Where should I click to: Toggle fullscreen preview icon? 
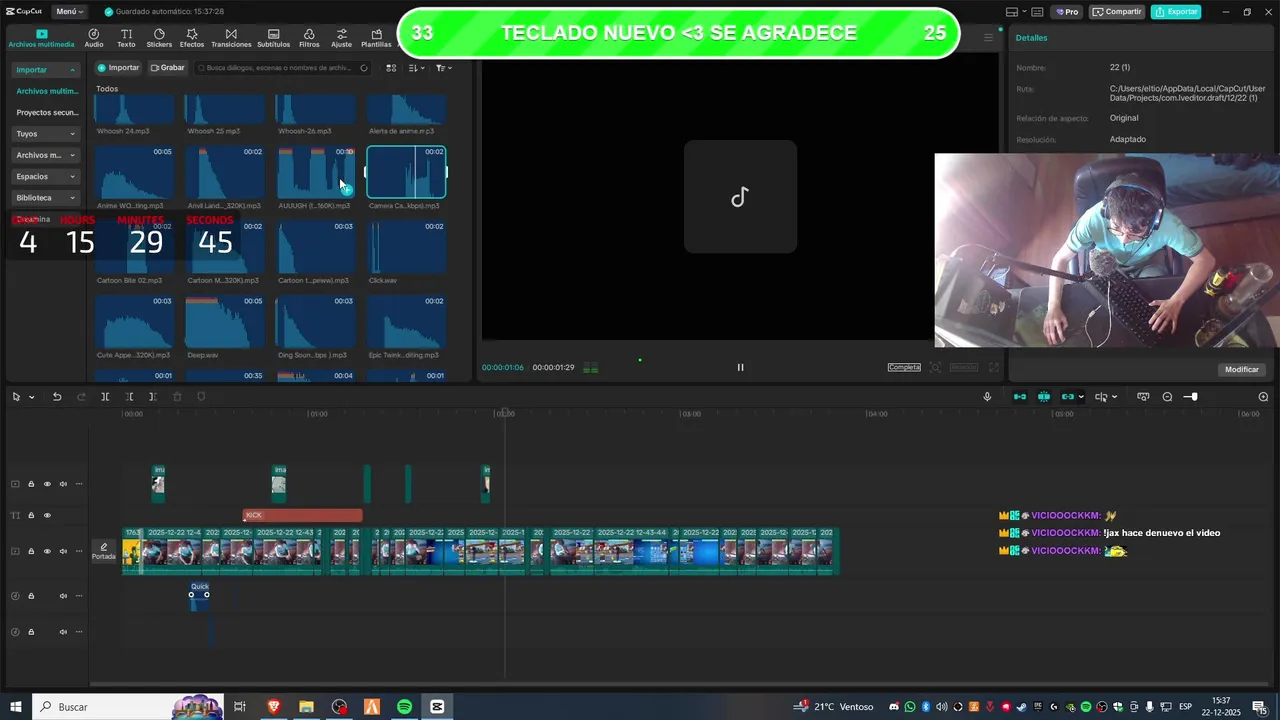pos(993,367)
